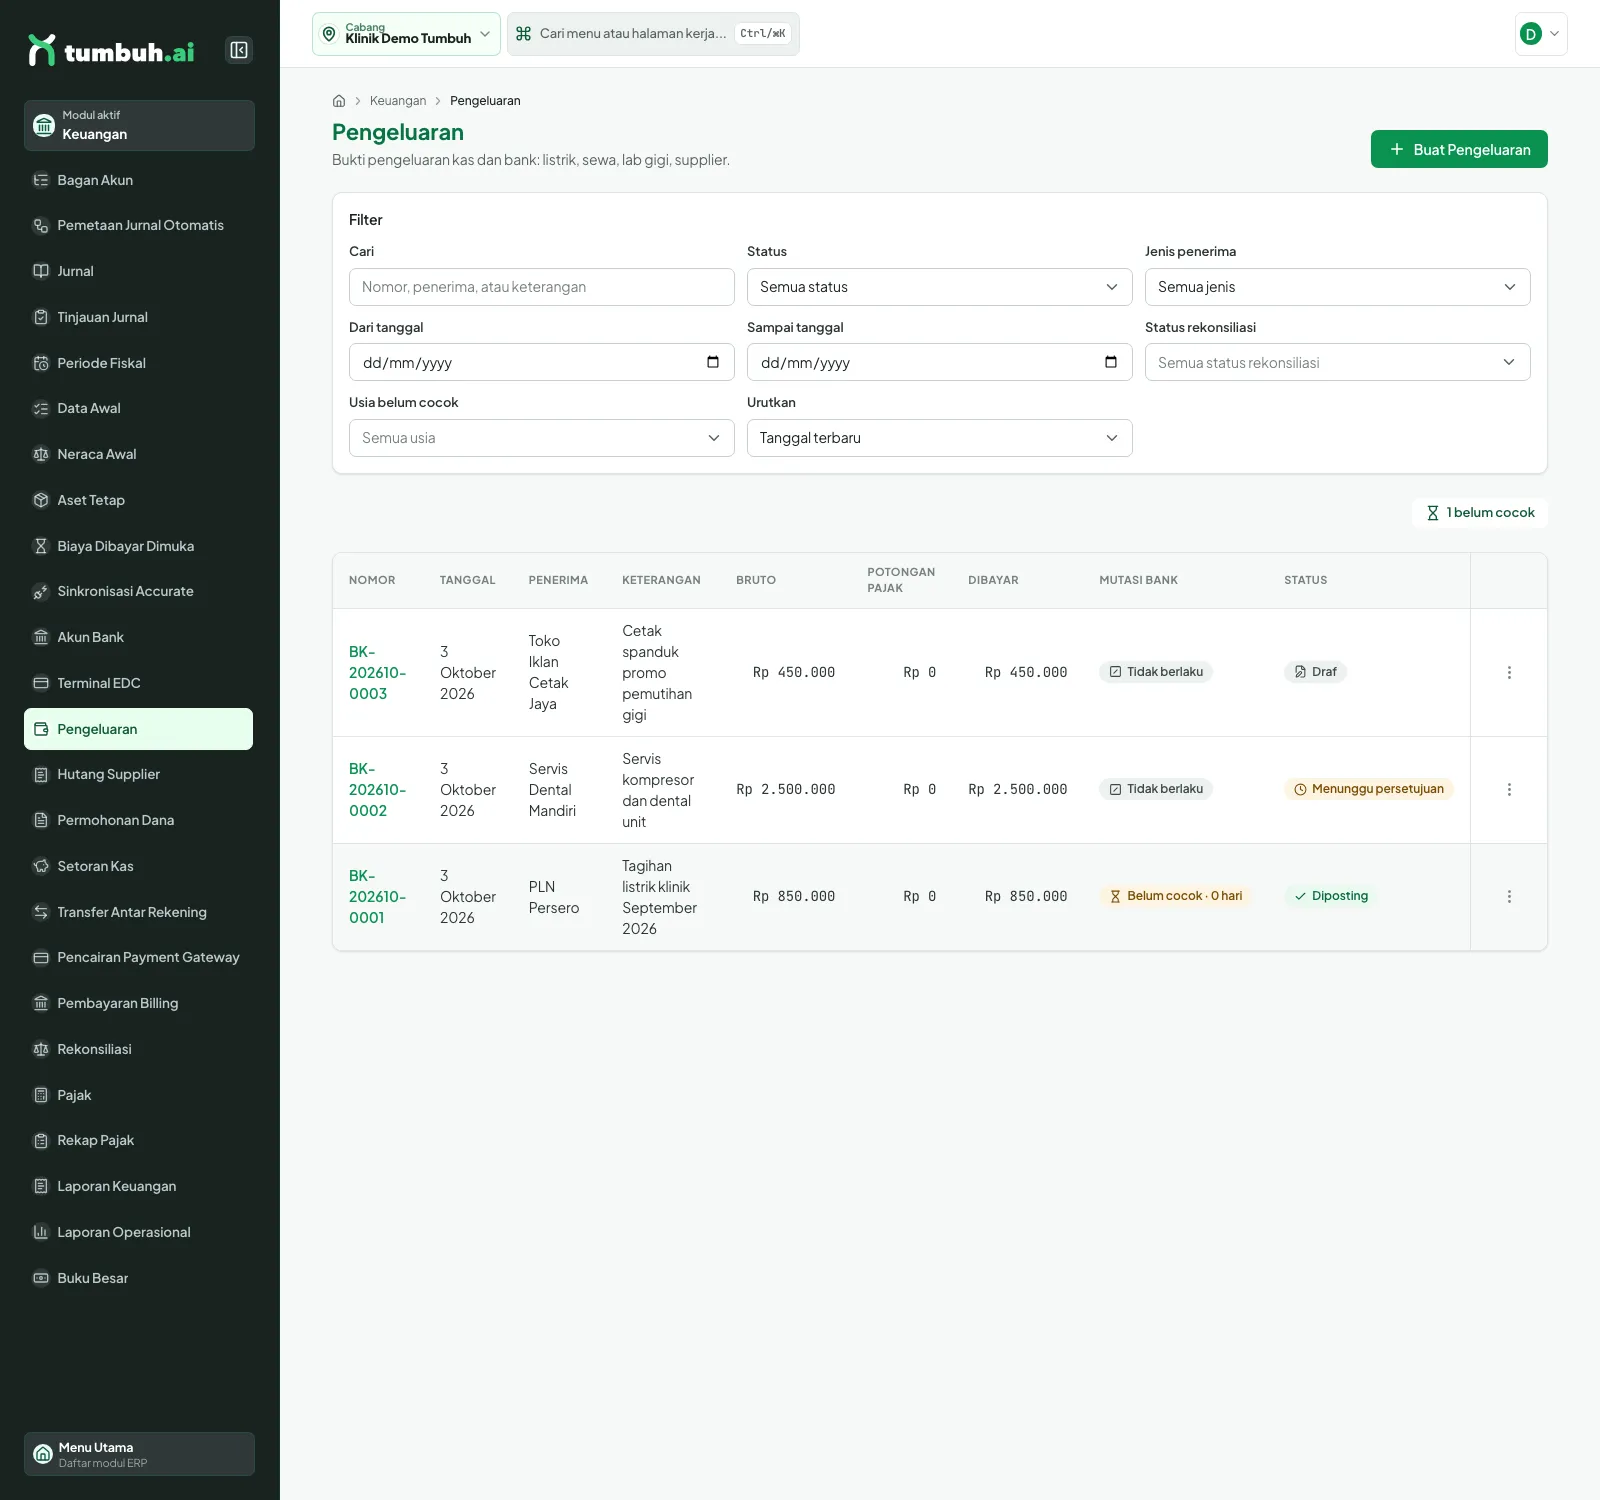Click the tumbuh.ai logo
The image size is (1600, 1500).
(112, 50)
